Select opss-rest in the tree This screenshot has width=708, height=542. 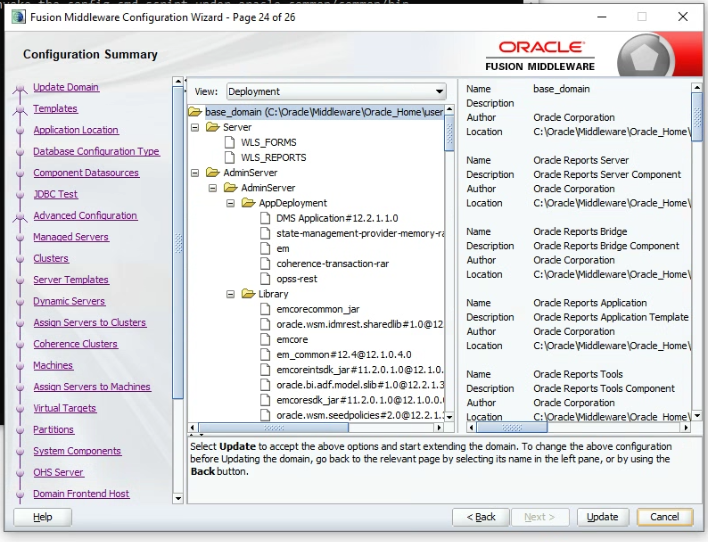click(x=297, y=279)
